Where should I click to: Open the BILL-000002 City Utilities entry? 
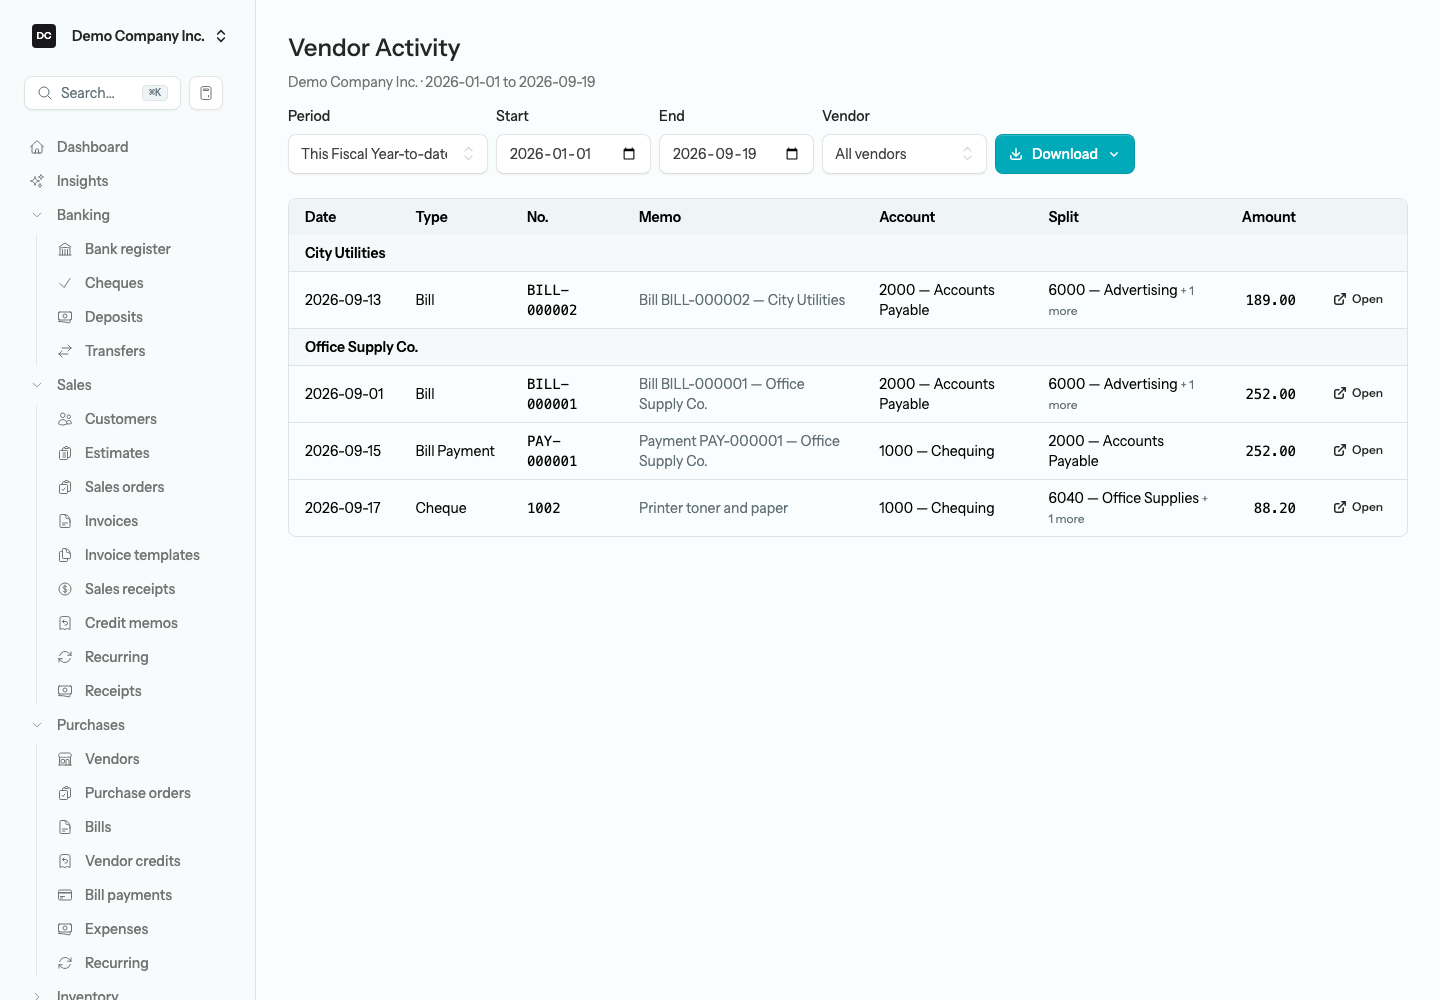[1358, 299]
